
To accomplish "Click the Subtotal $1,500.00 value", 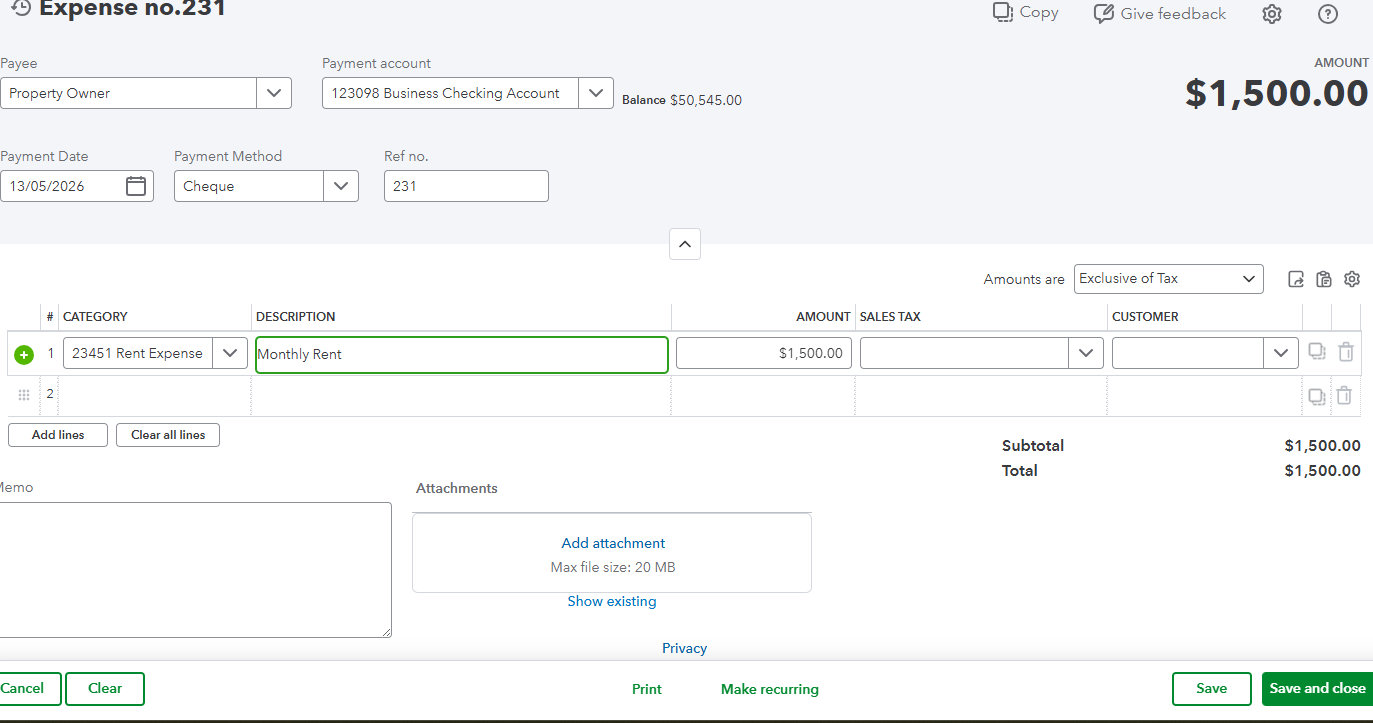I will pos(1322,446).
